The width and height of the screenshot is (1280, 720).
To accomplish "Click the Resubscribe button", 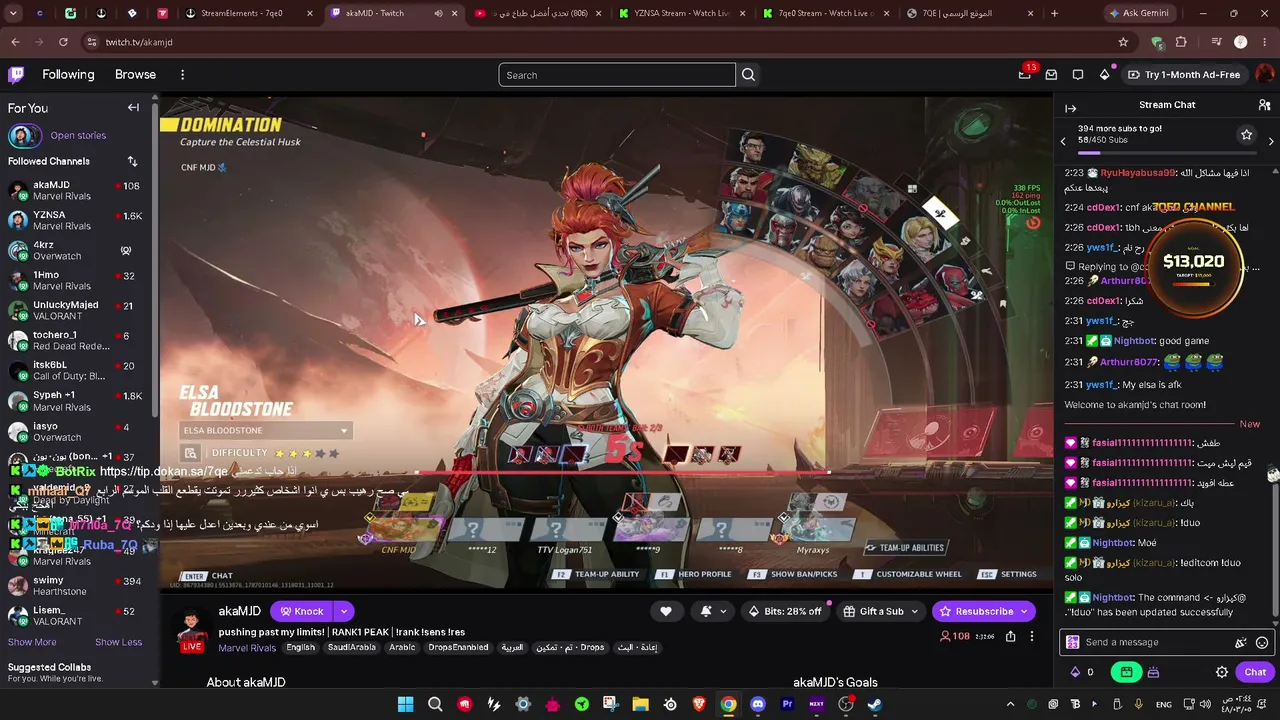I will pyautogui.click(x=975, y=611).
